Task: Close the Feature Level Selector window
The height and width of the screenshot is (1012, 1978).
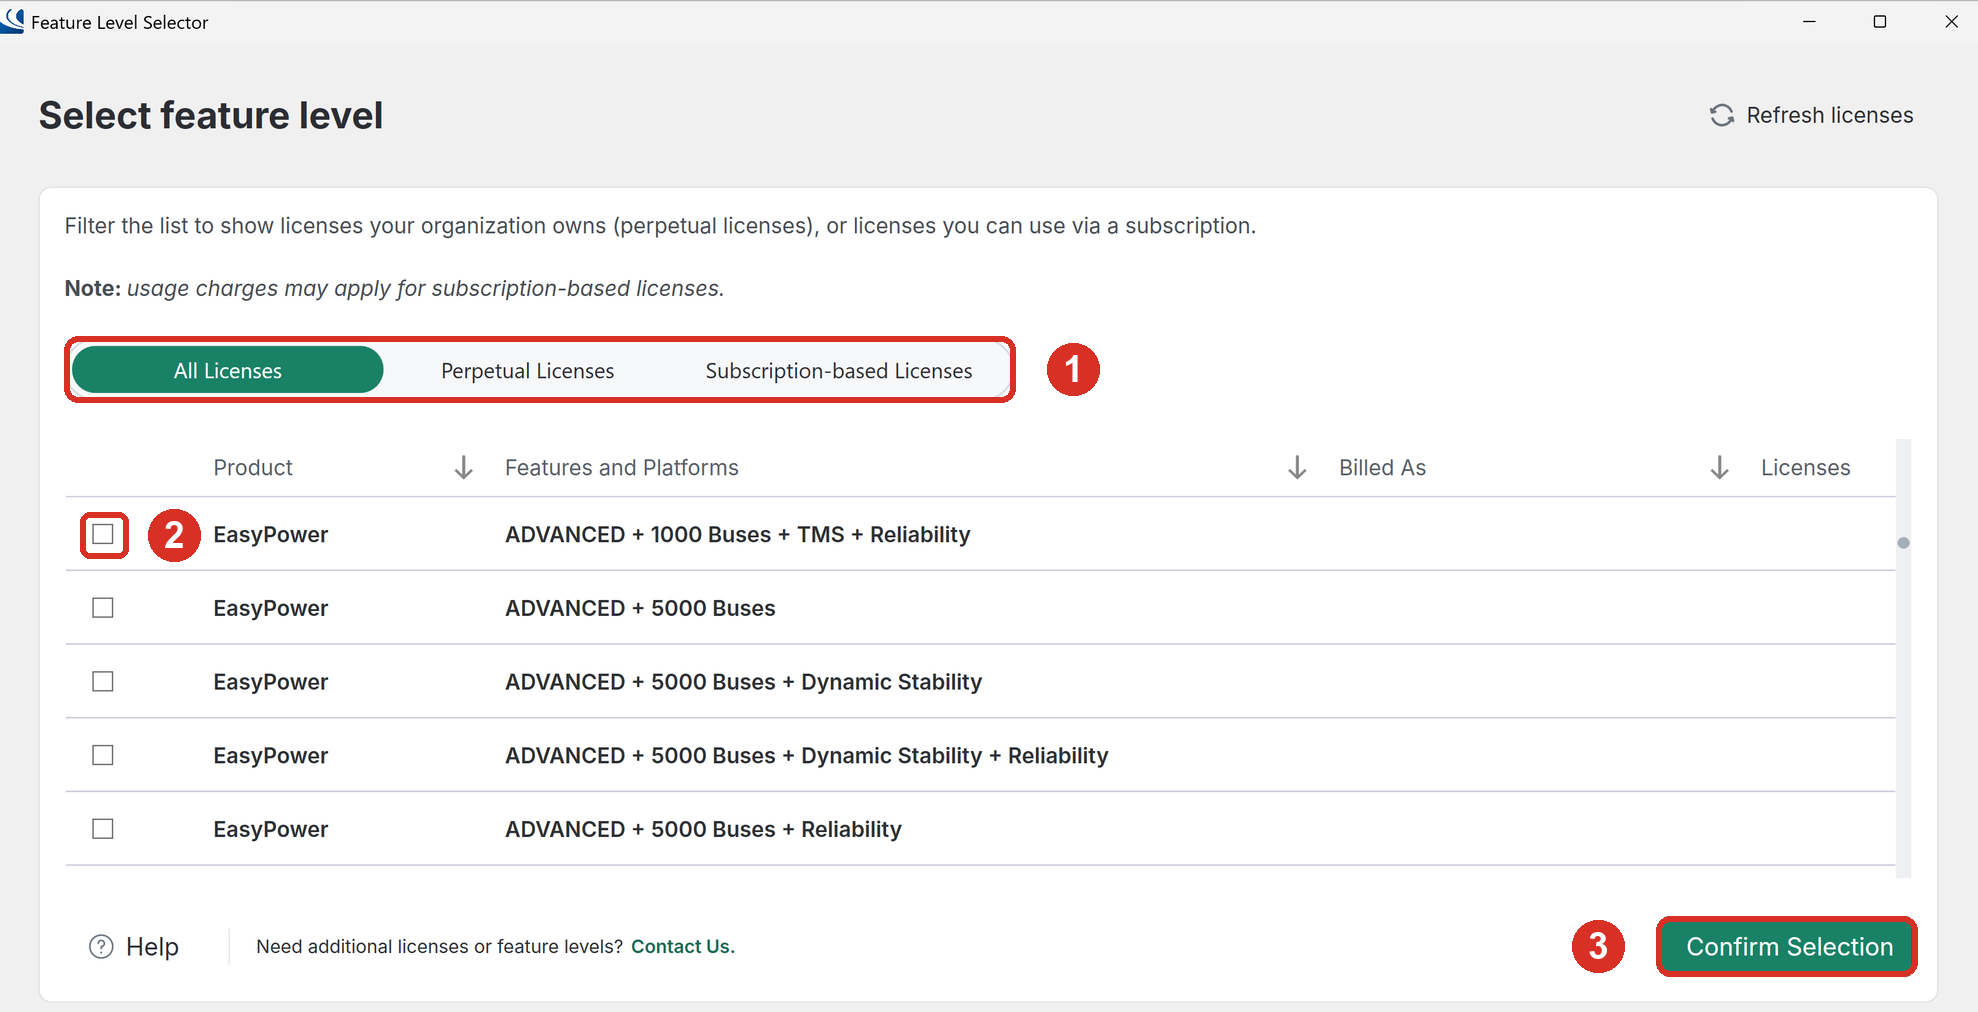Action: click(x=1951, y=21)
